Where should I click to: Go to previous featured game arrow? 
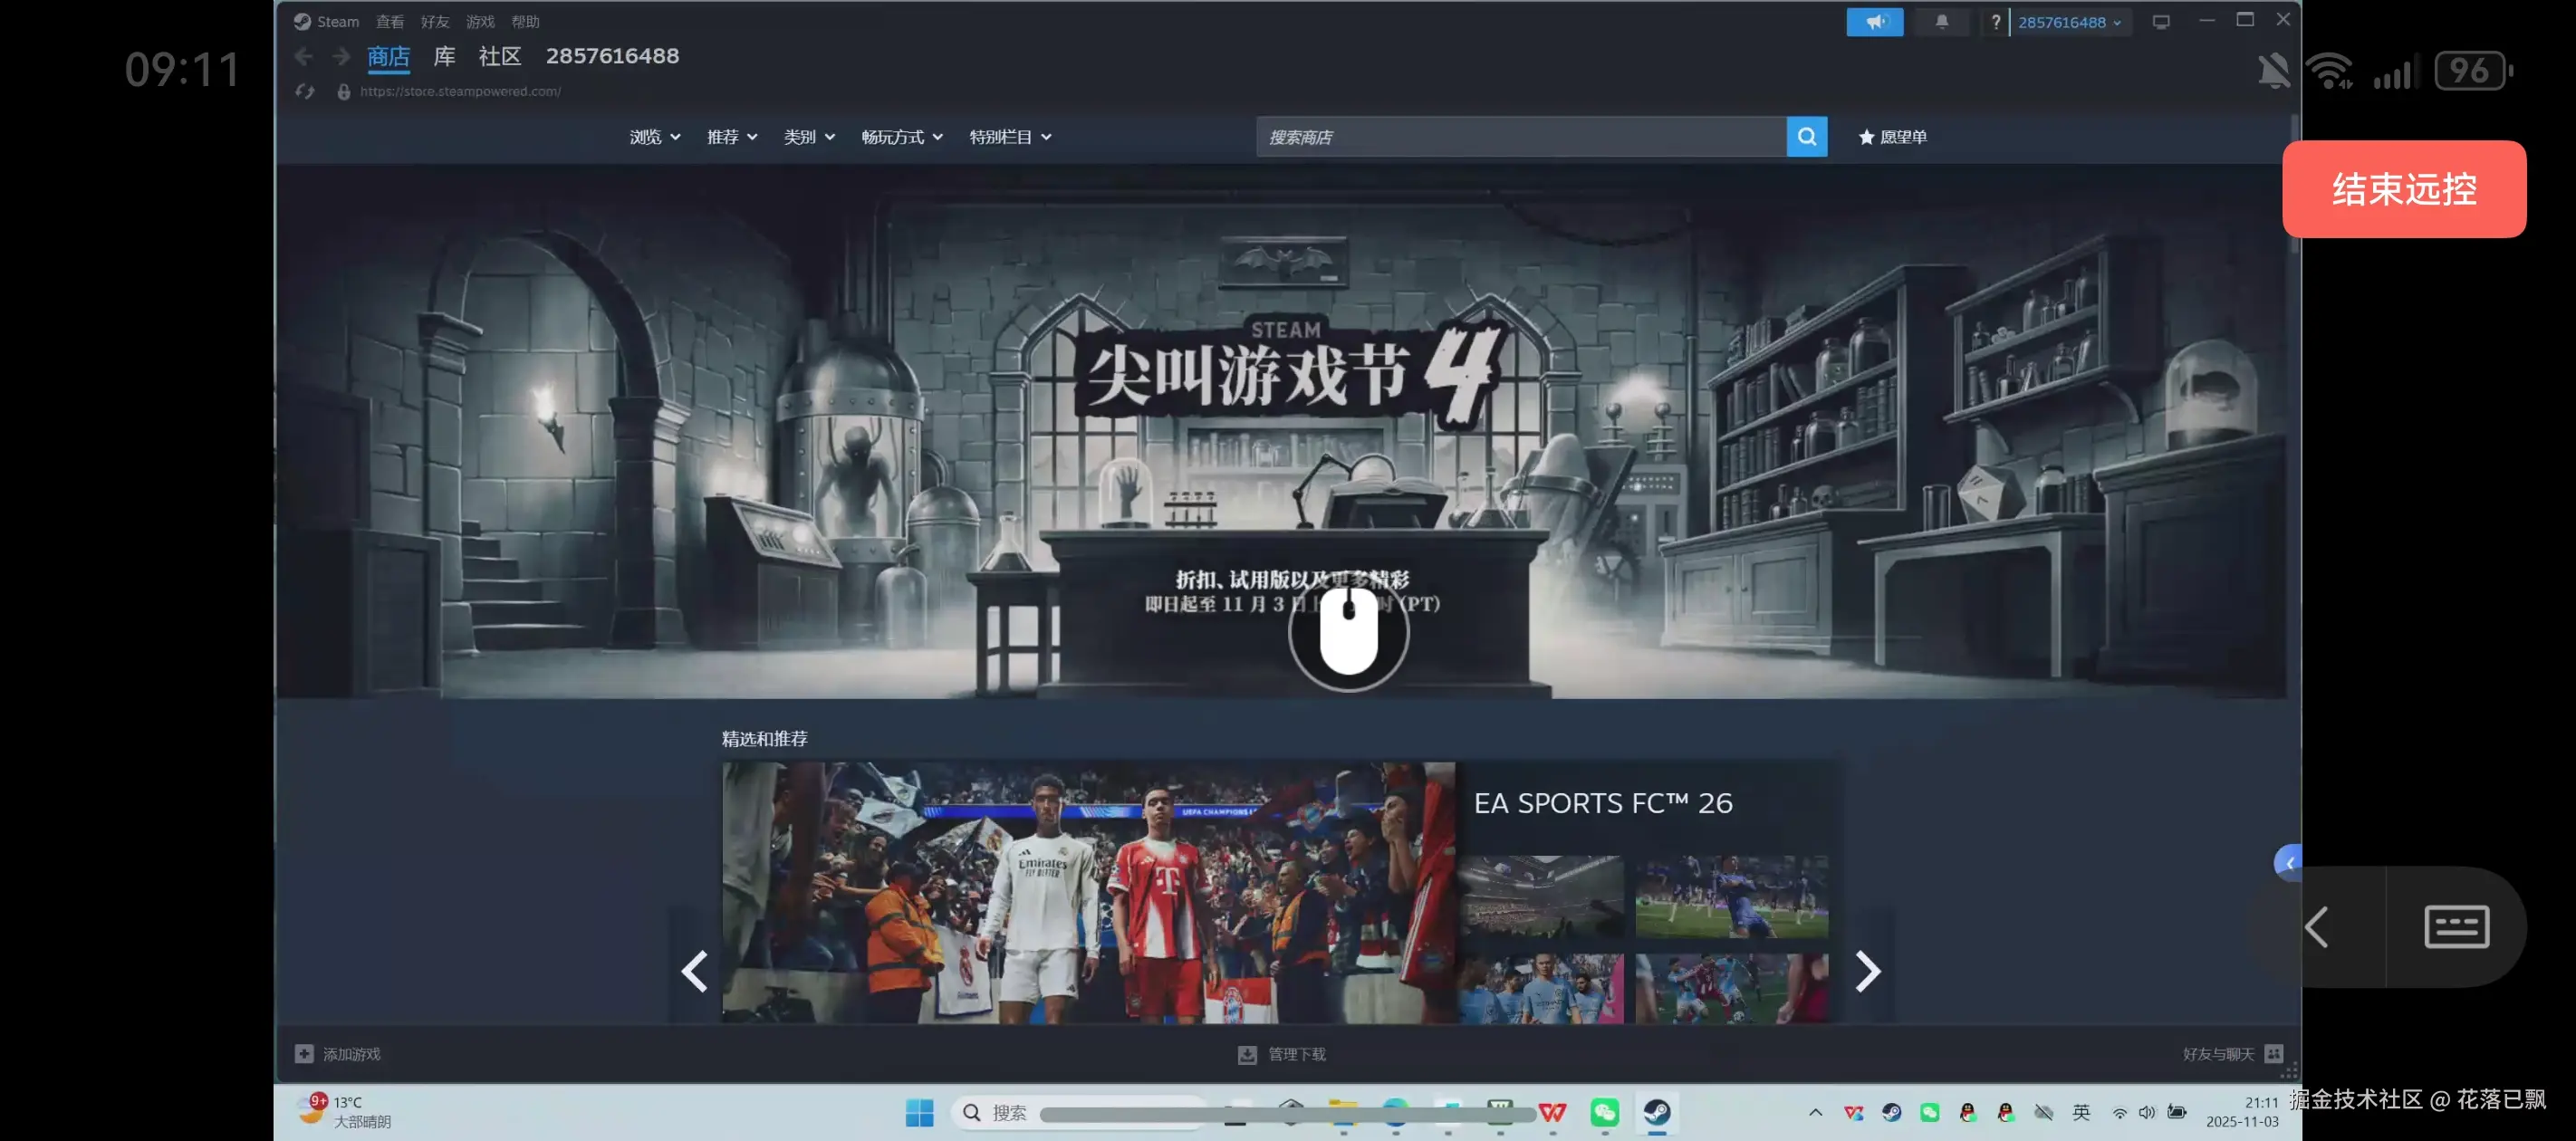point(694,971)
